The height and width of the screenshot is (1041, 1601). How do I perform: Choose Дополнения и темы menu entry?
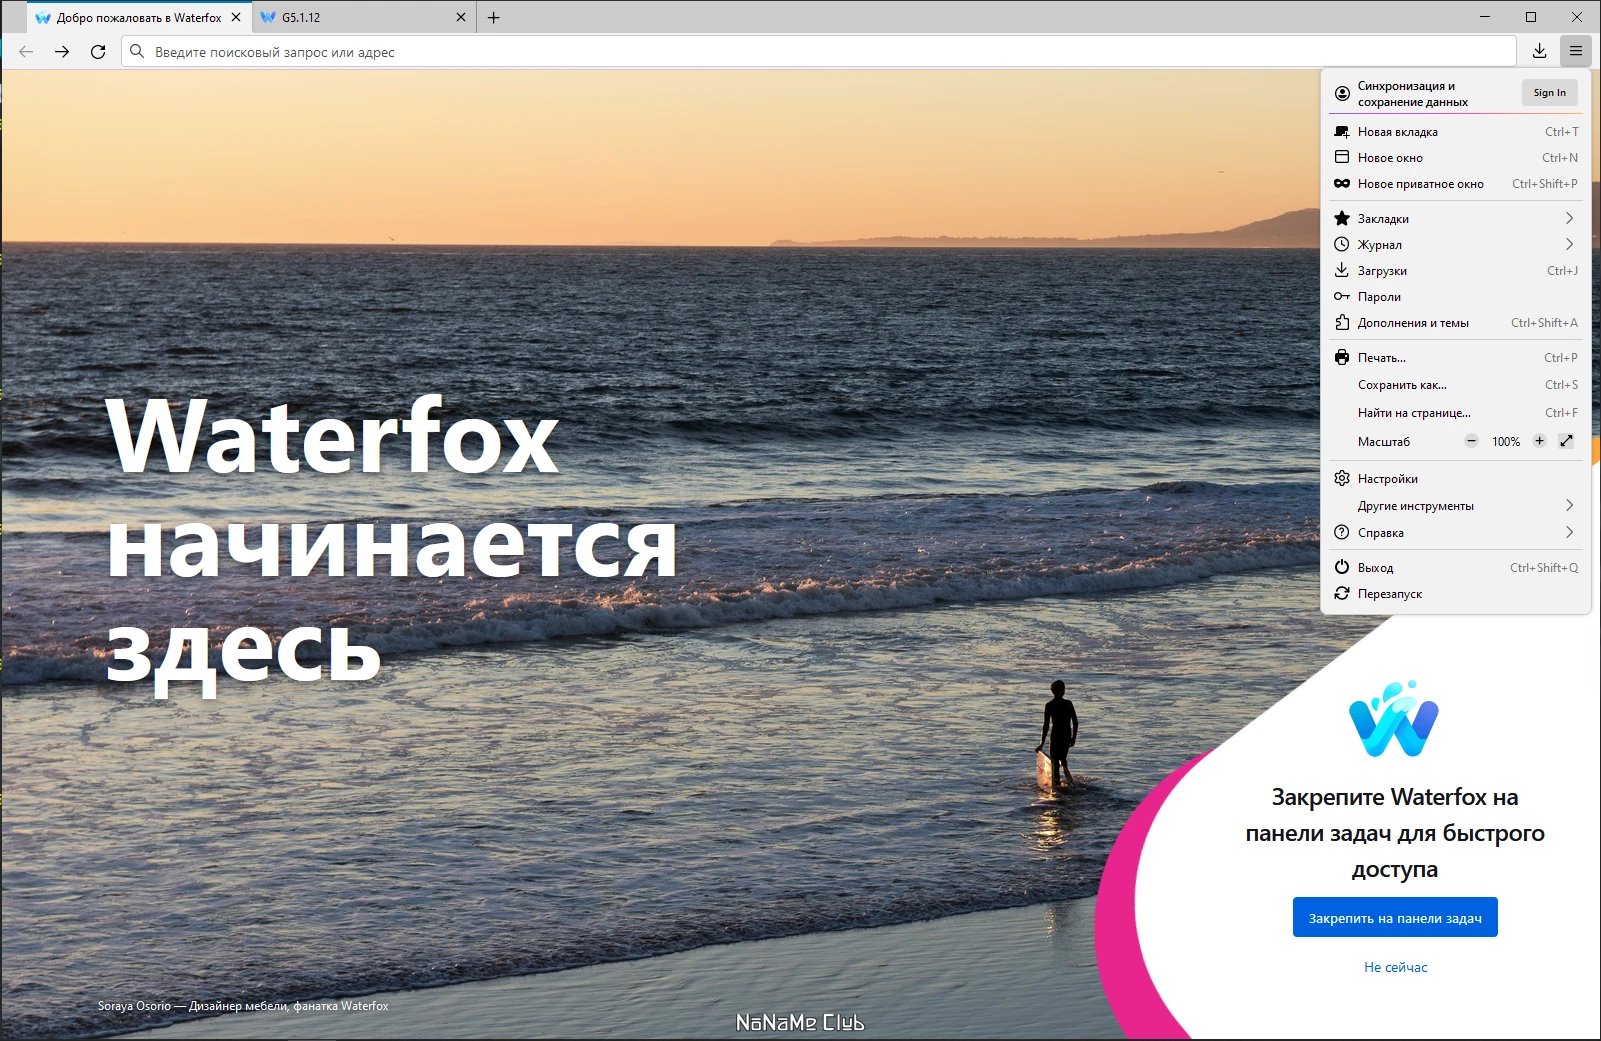coord(1456,323)
